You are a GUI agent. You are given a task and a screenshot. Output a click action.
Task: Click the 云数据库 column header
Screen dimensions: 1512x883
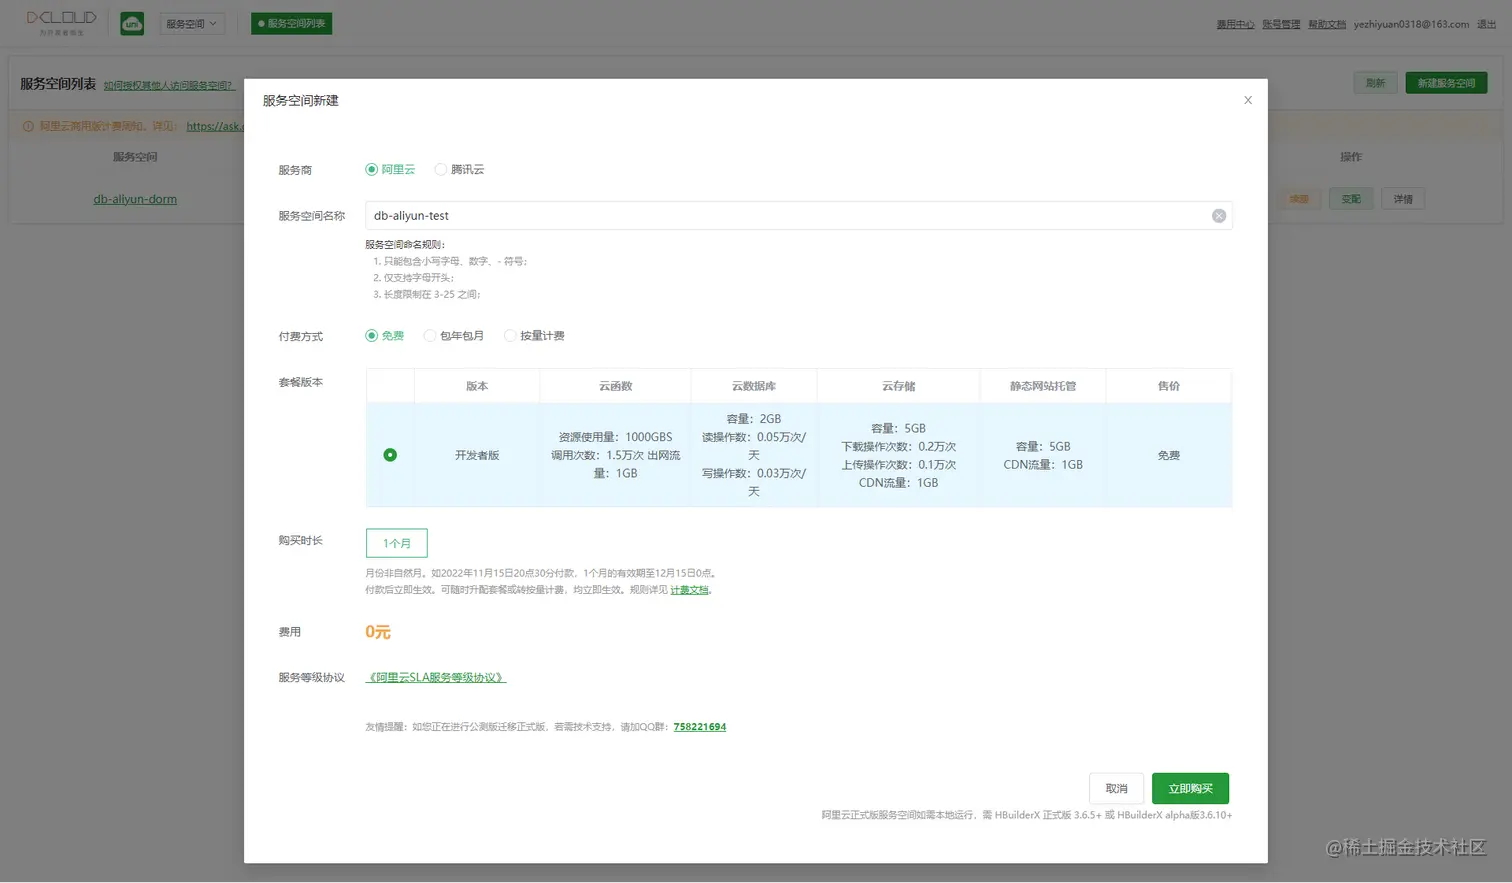coord(754,386)
